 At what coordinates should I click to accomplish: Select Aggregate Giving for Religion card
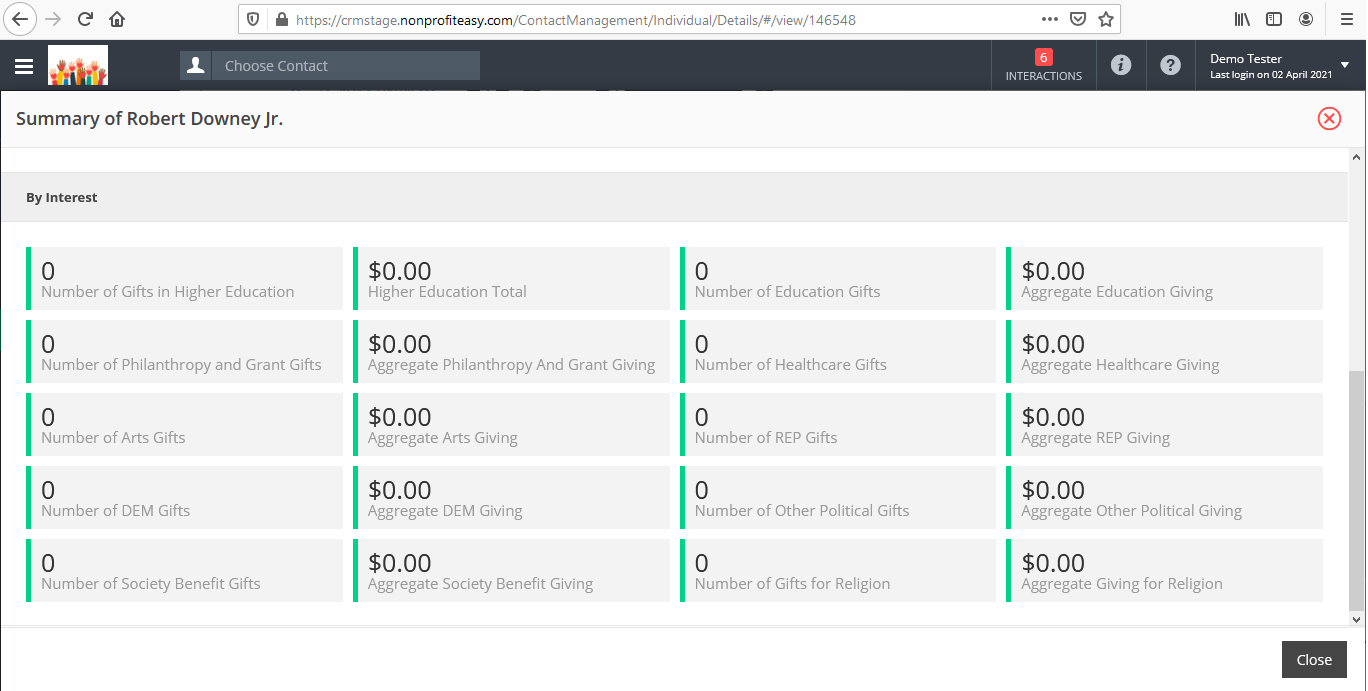tap(1164, 571)
